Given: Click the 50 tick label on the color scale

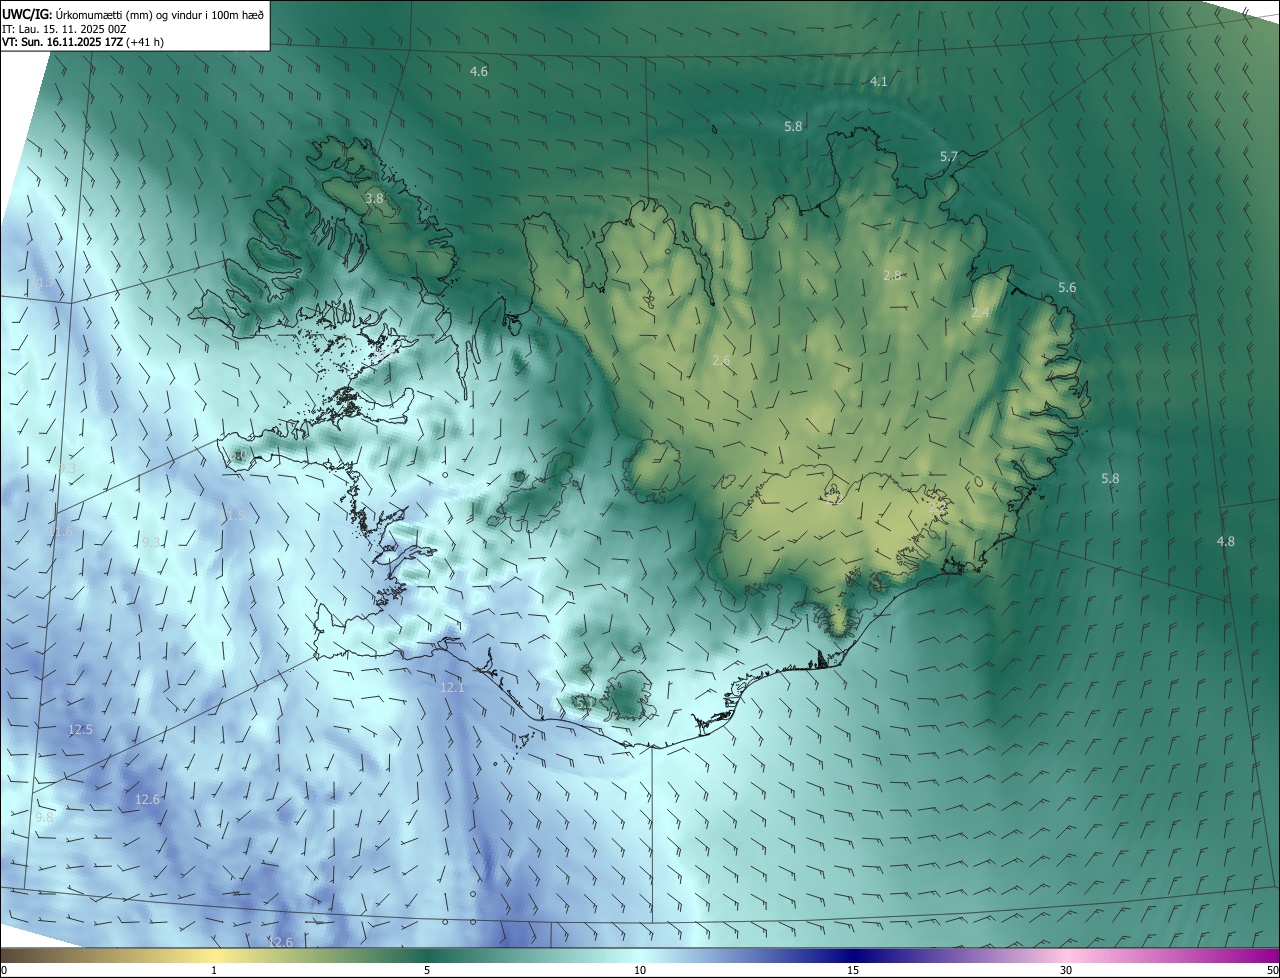Looking at the screenshot, I should [x=1272, y=970].
